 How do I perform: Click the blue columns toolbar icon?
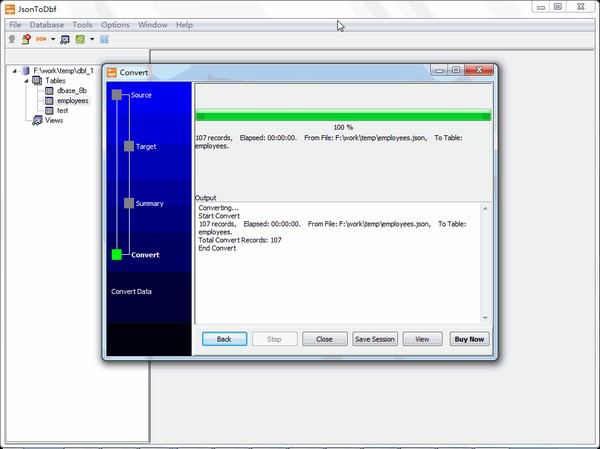[x=104, y=39]
